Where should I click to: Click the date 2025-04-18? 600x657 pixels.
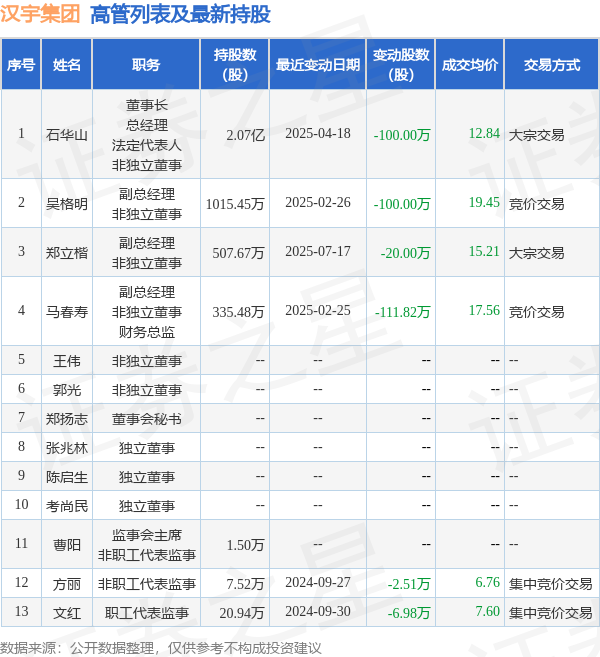318,133
